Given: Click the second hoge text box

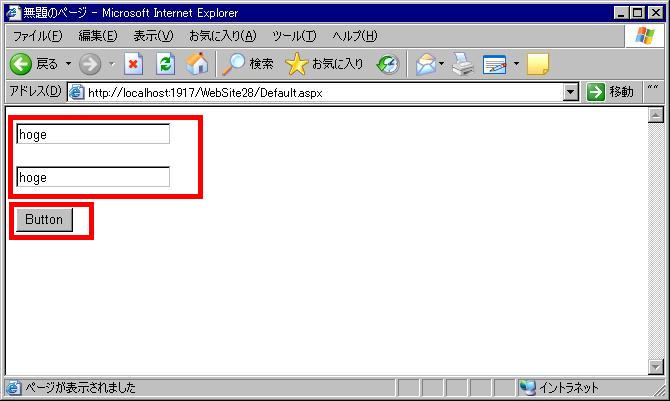Looking at the screenshot, I should coord(93,177).
